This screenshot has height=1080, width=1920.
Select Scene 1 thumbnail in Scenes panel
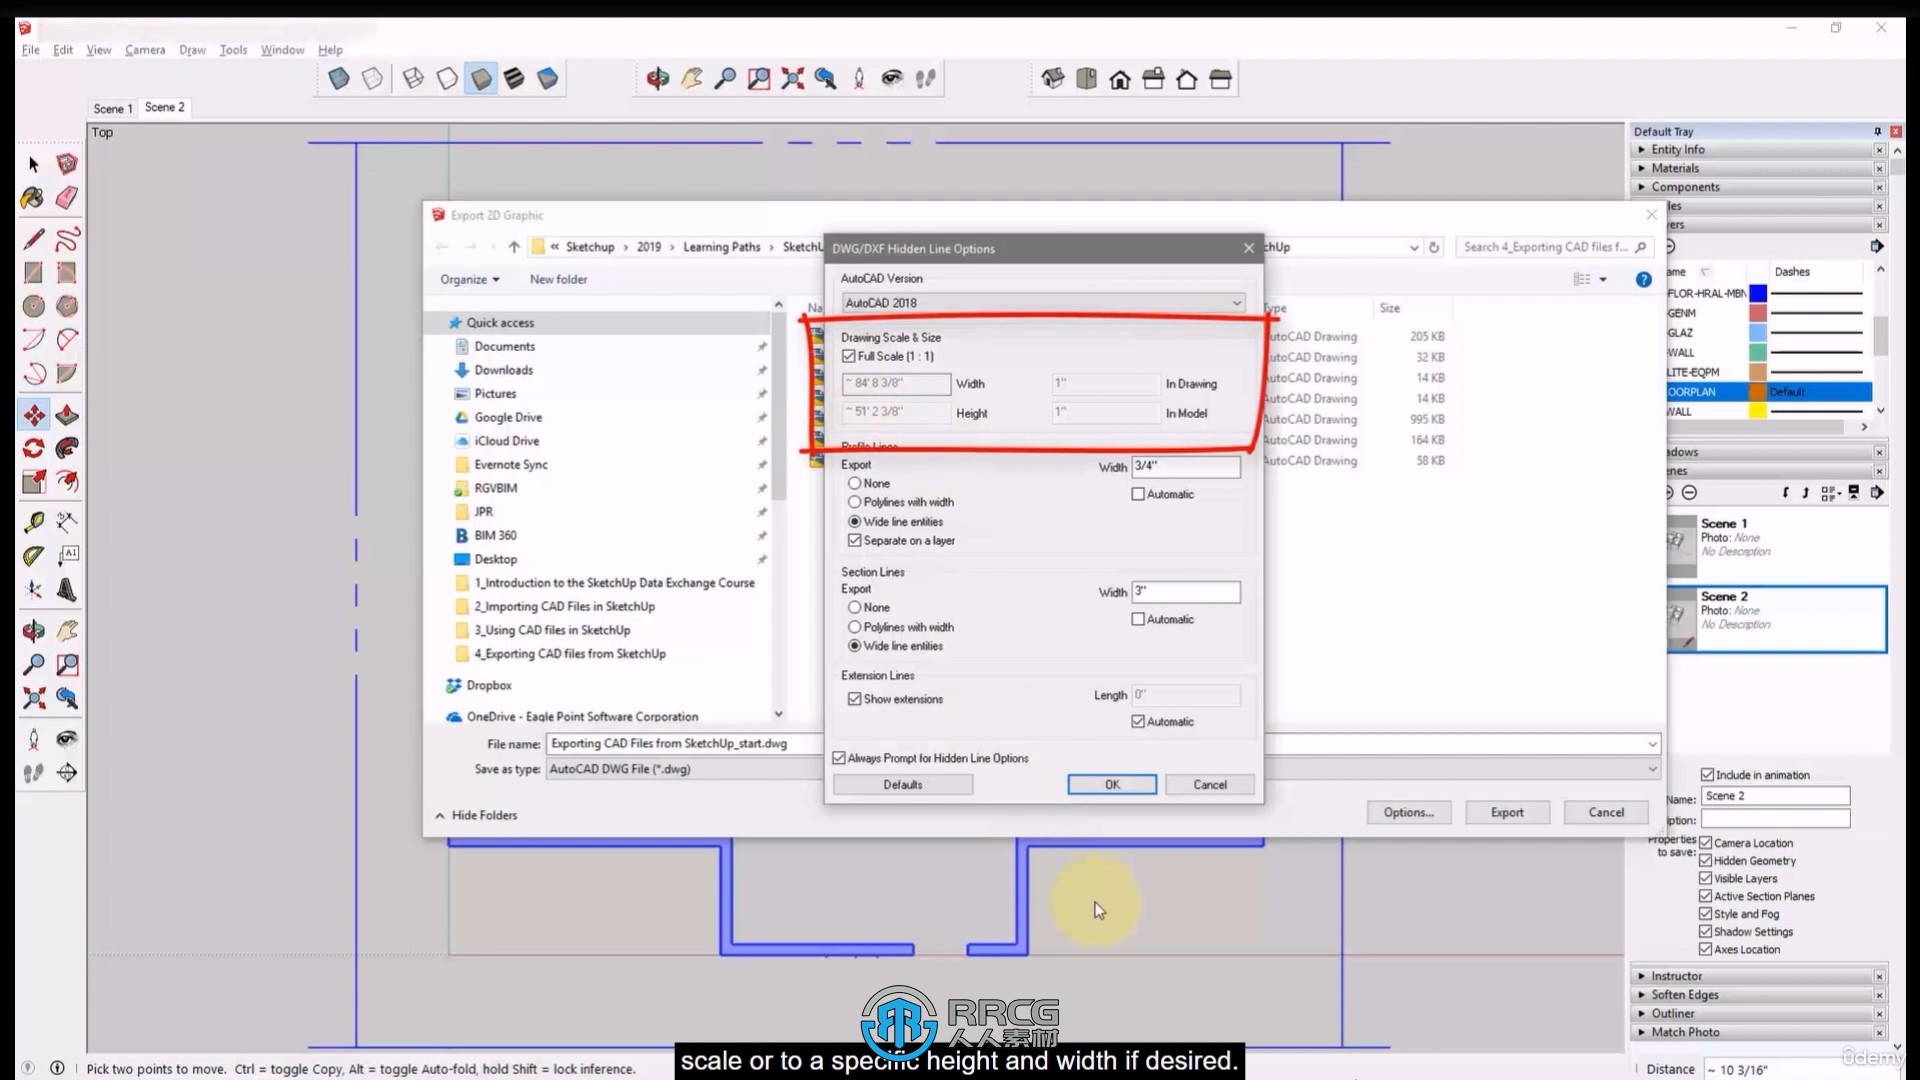tap(1682, 546)
